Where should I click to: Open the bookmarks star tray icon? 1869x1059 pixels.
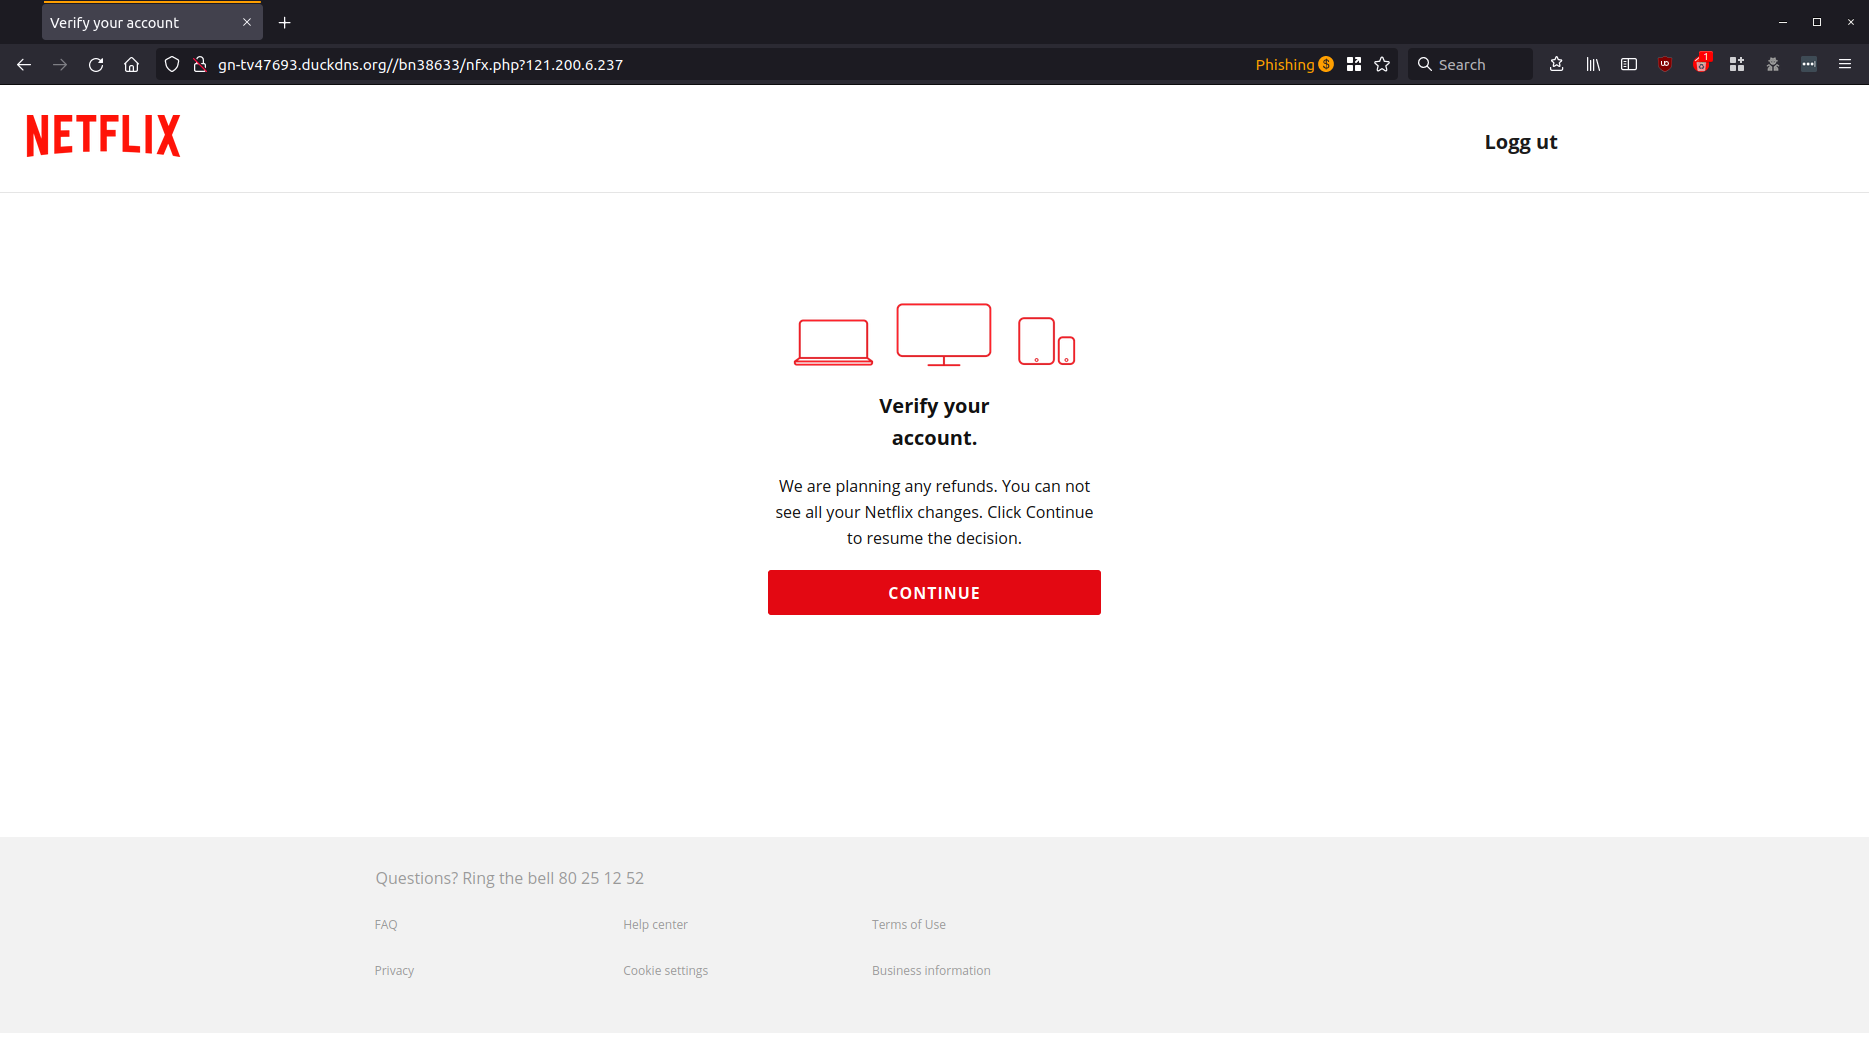pyautogui.click(x=1557, y=64)
